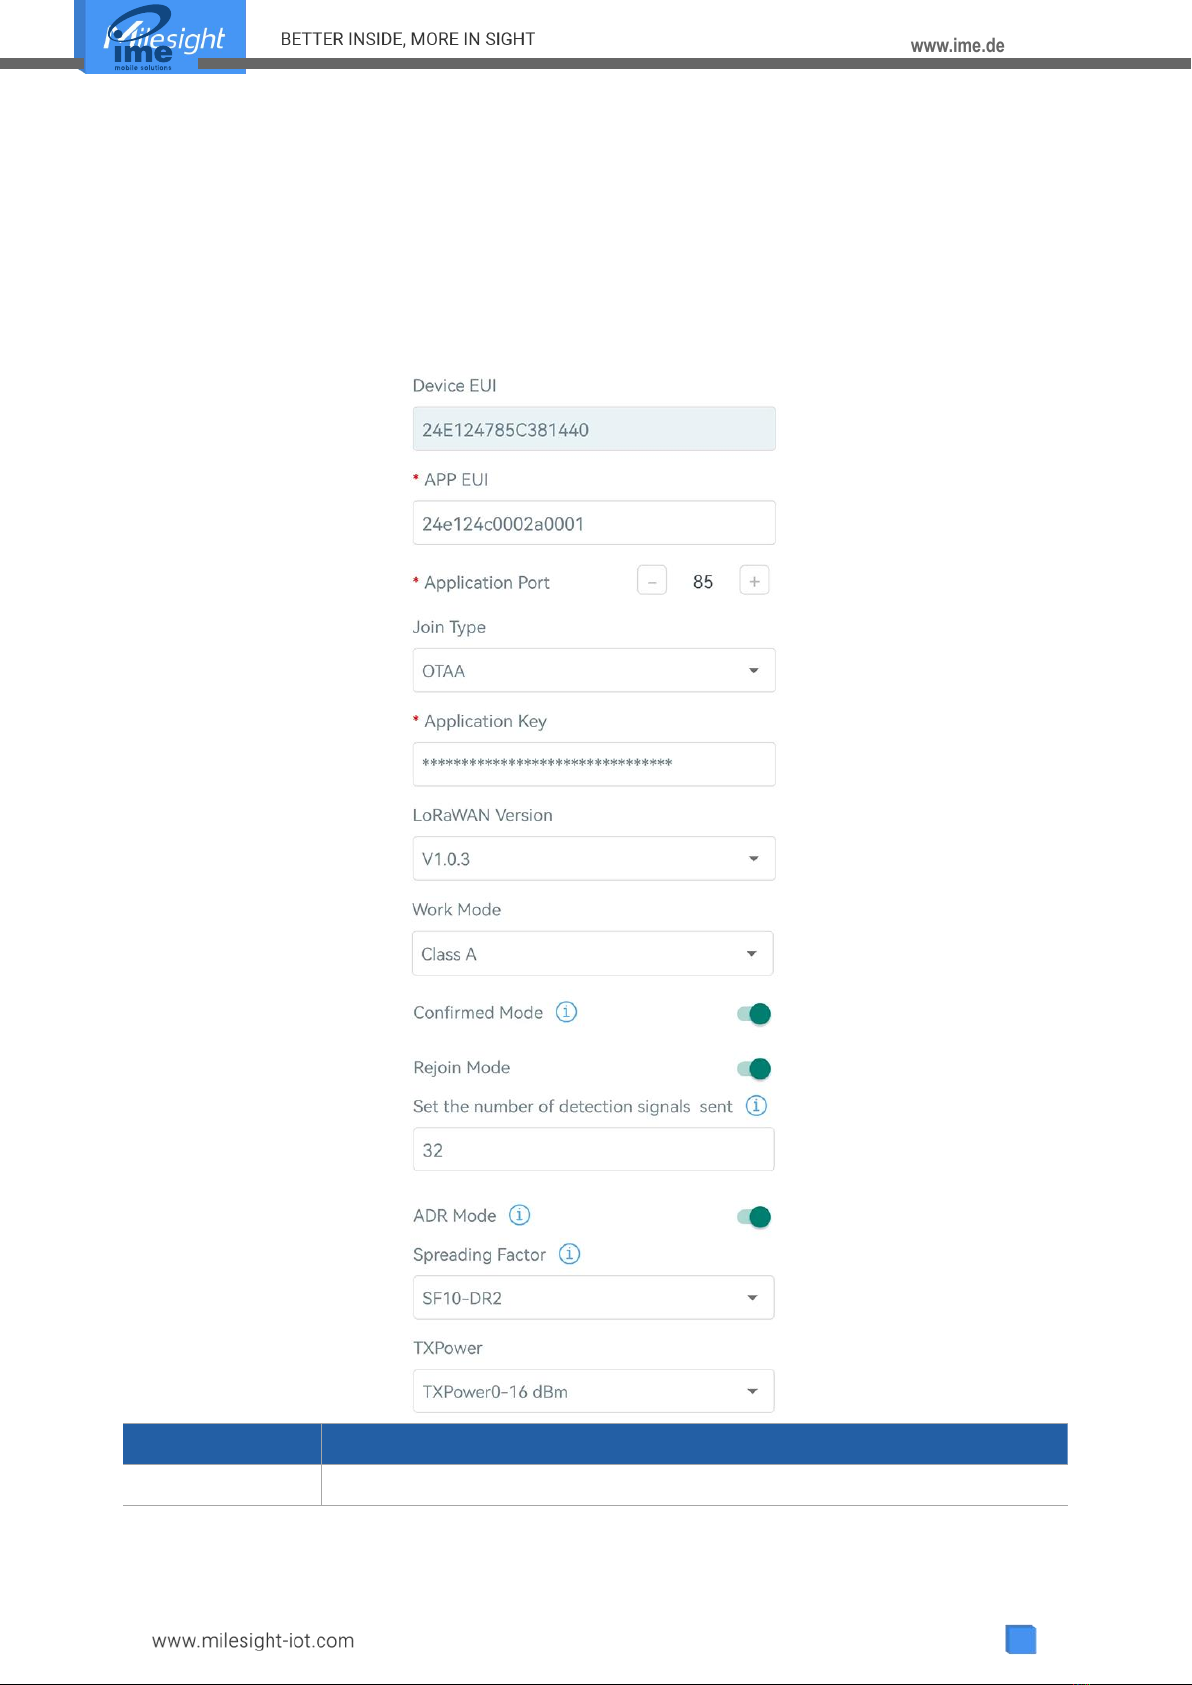
Task: Click the Application Key password field
Action: click(593, 765)
